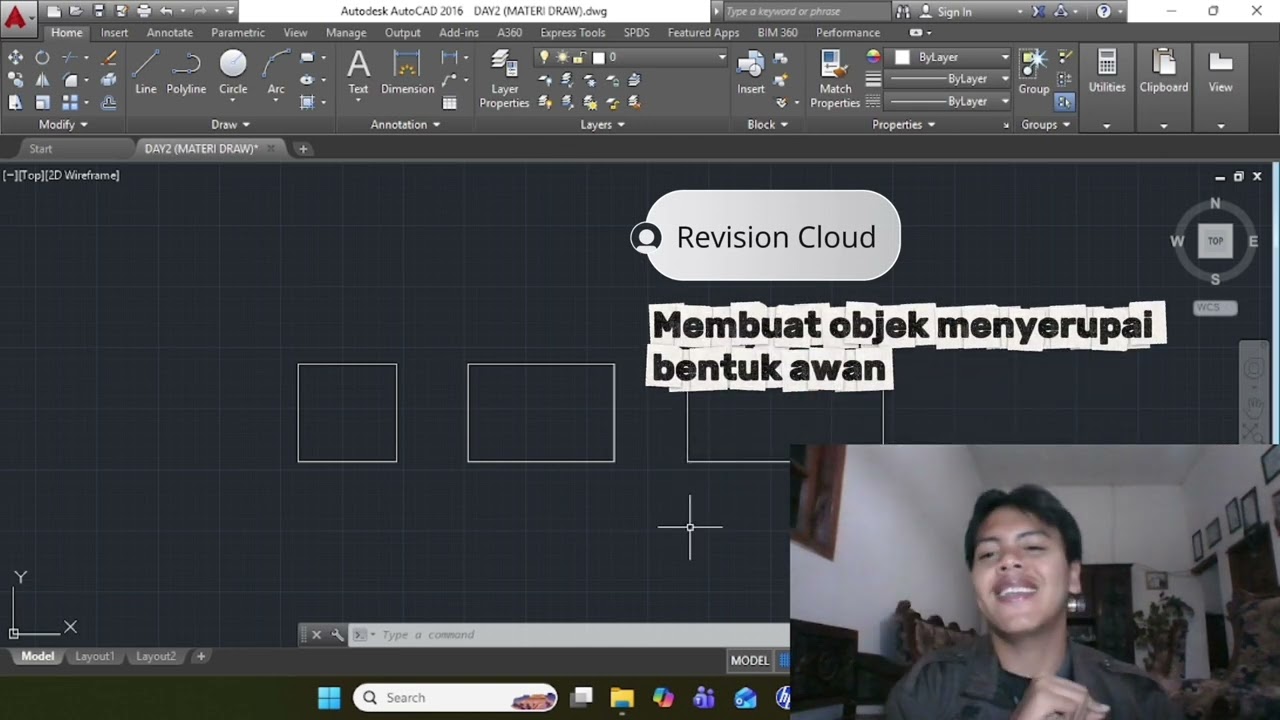Switch to the Annotate ribbon tab

[170, 32]
